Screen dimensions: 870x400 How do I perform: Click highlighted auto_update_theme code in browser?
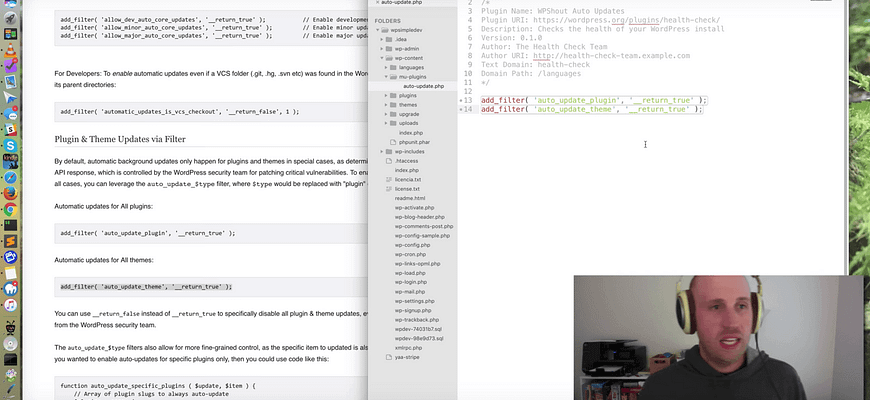tap(146, 287)
